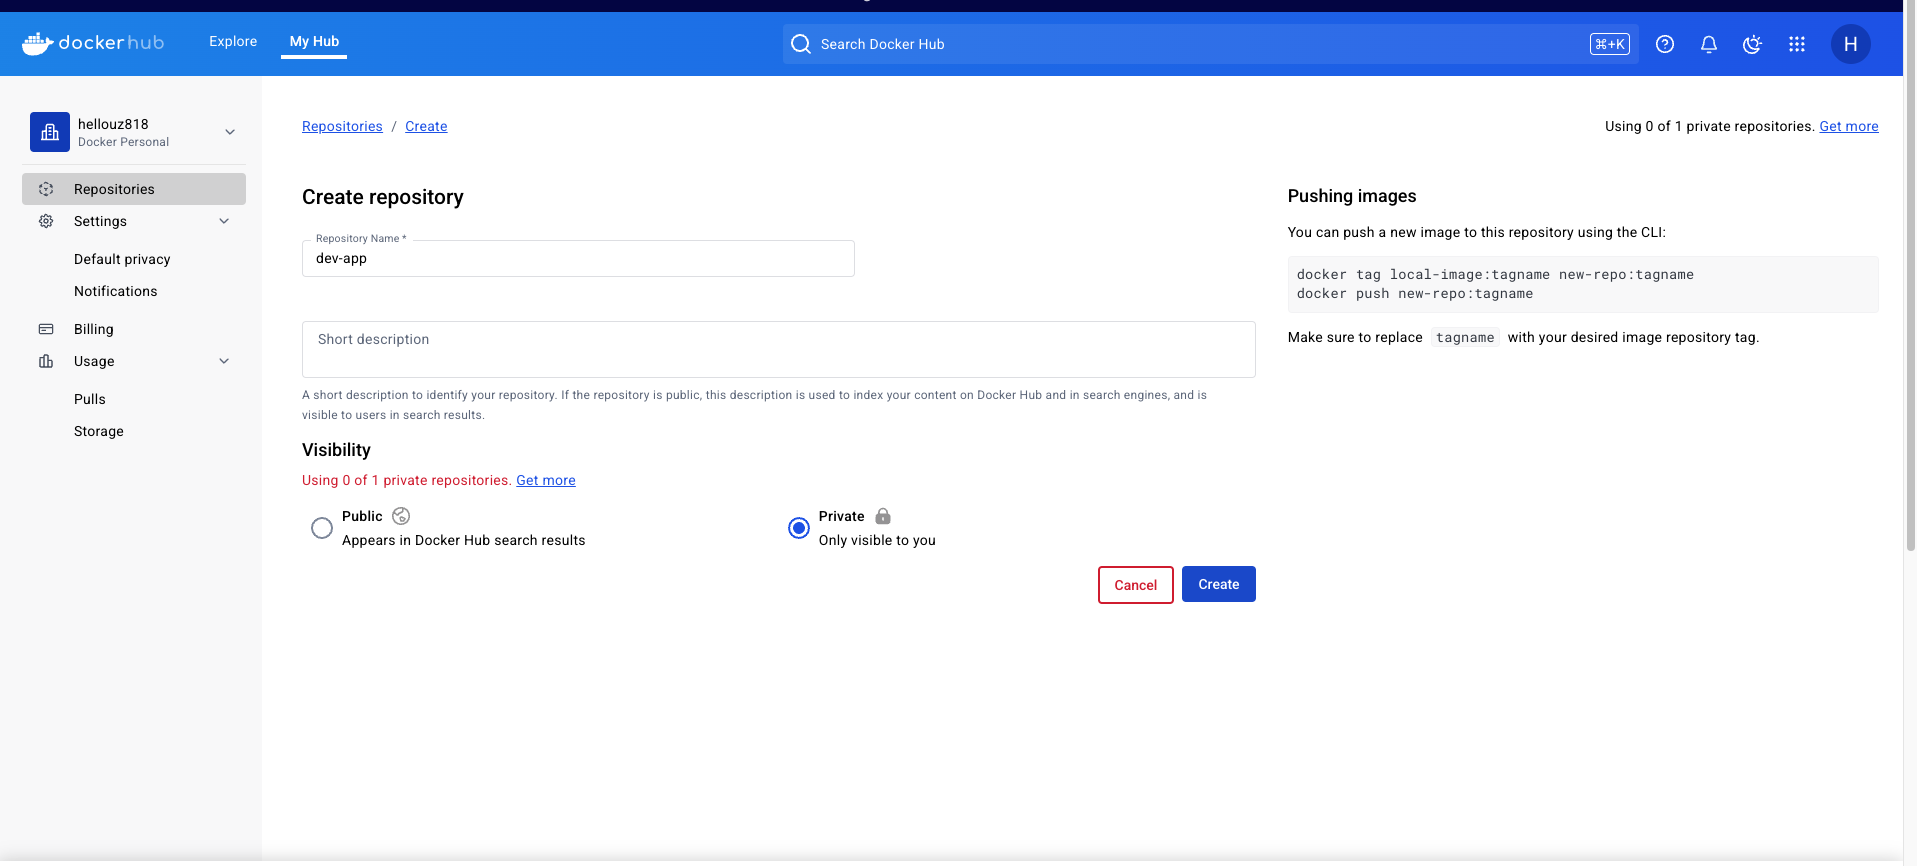1917x866 pixels.
Task: Click the docker tag command code block
Action: [x=1583, y=284]
